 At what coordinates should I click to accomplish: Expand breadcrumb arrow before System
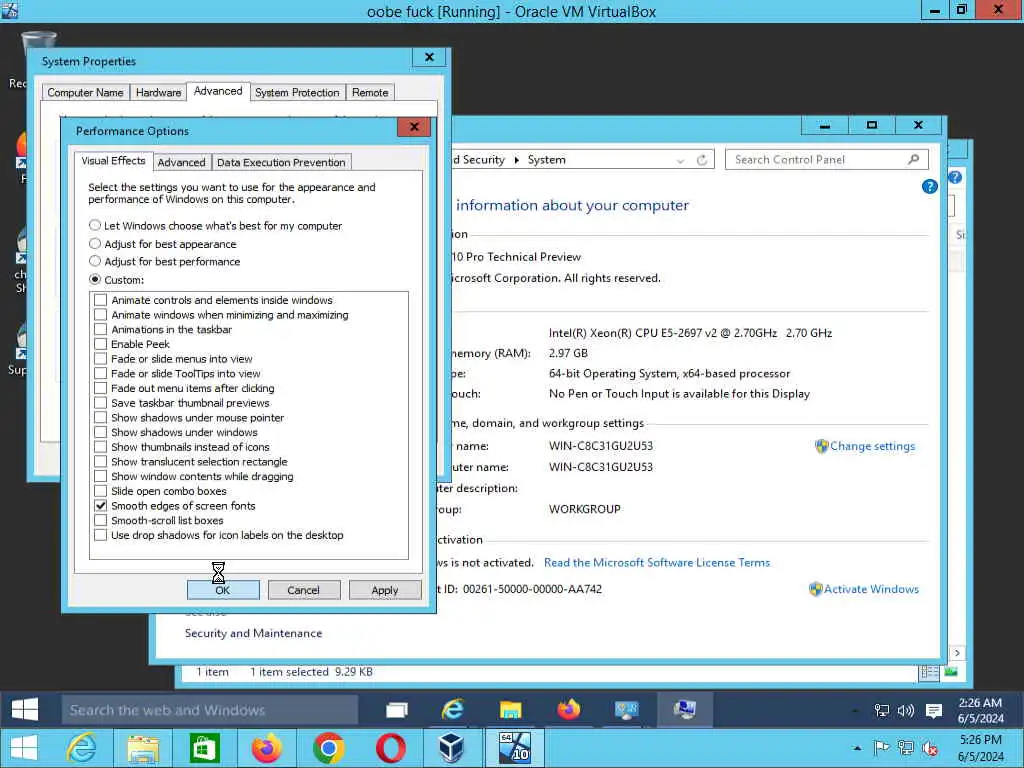516,160
